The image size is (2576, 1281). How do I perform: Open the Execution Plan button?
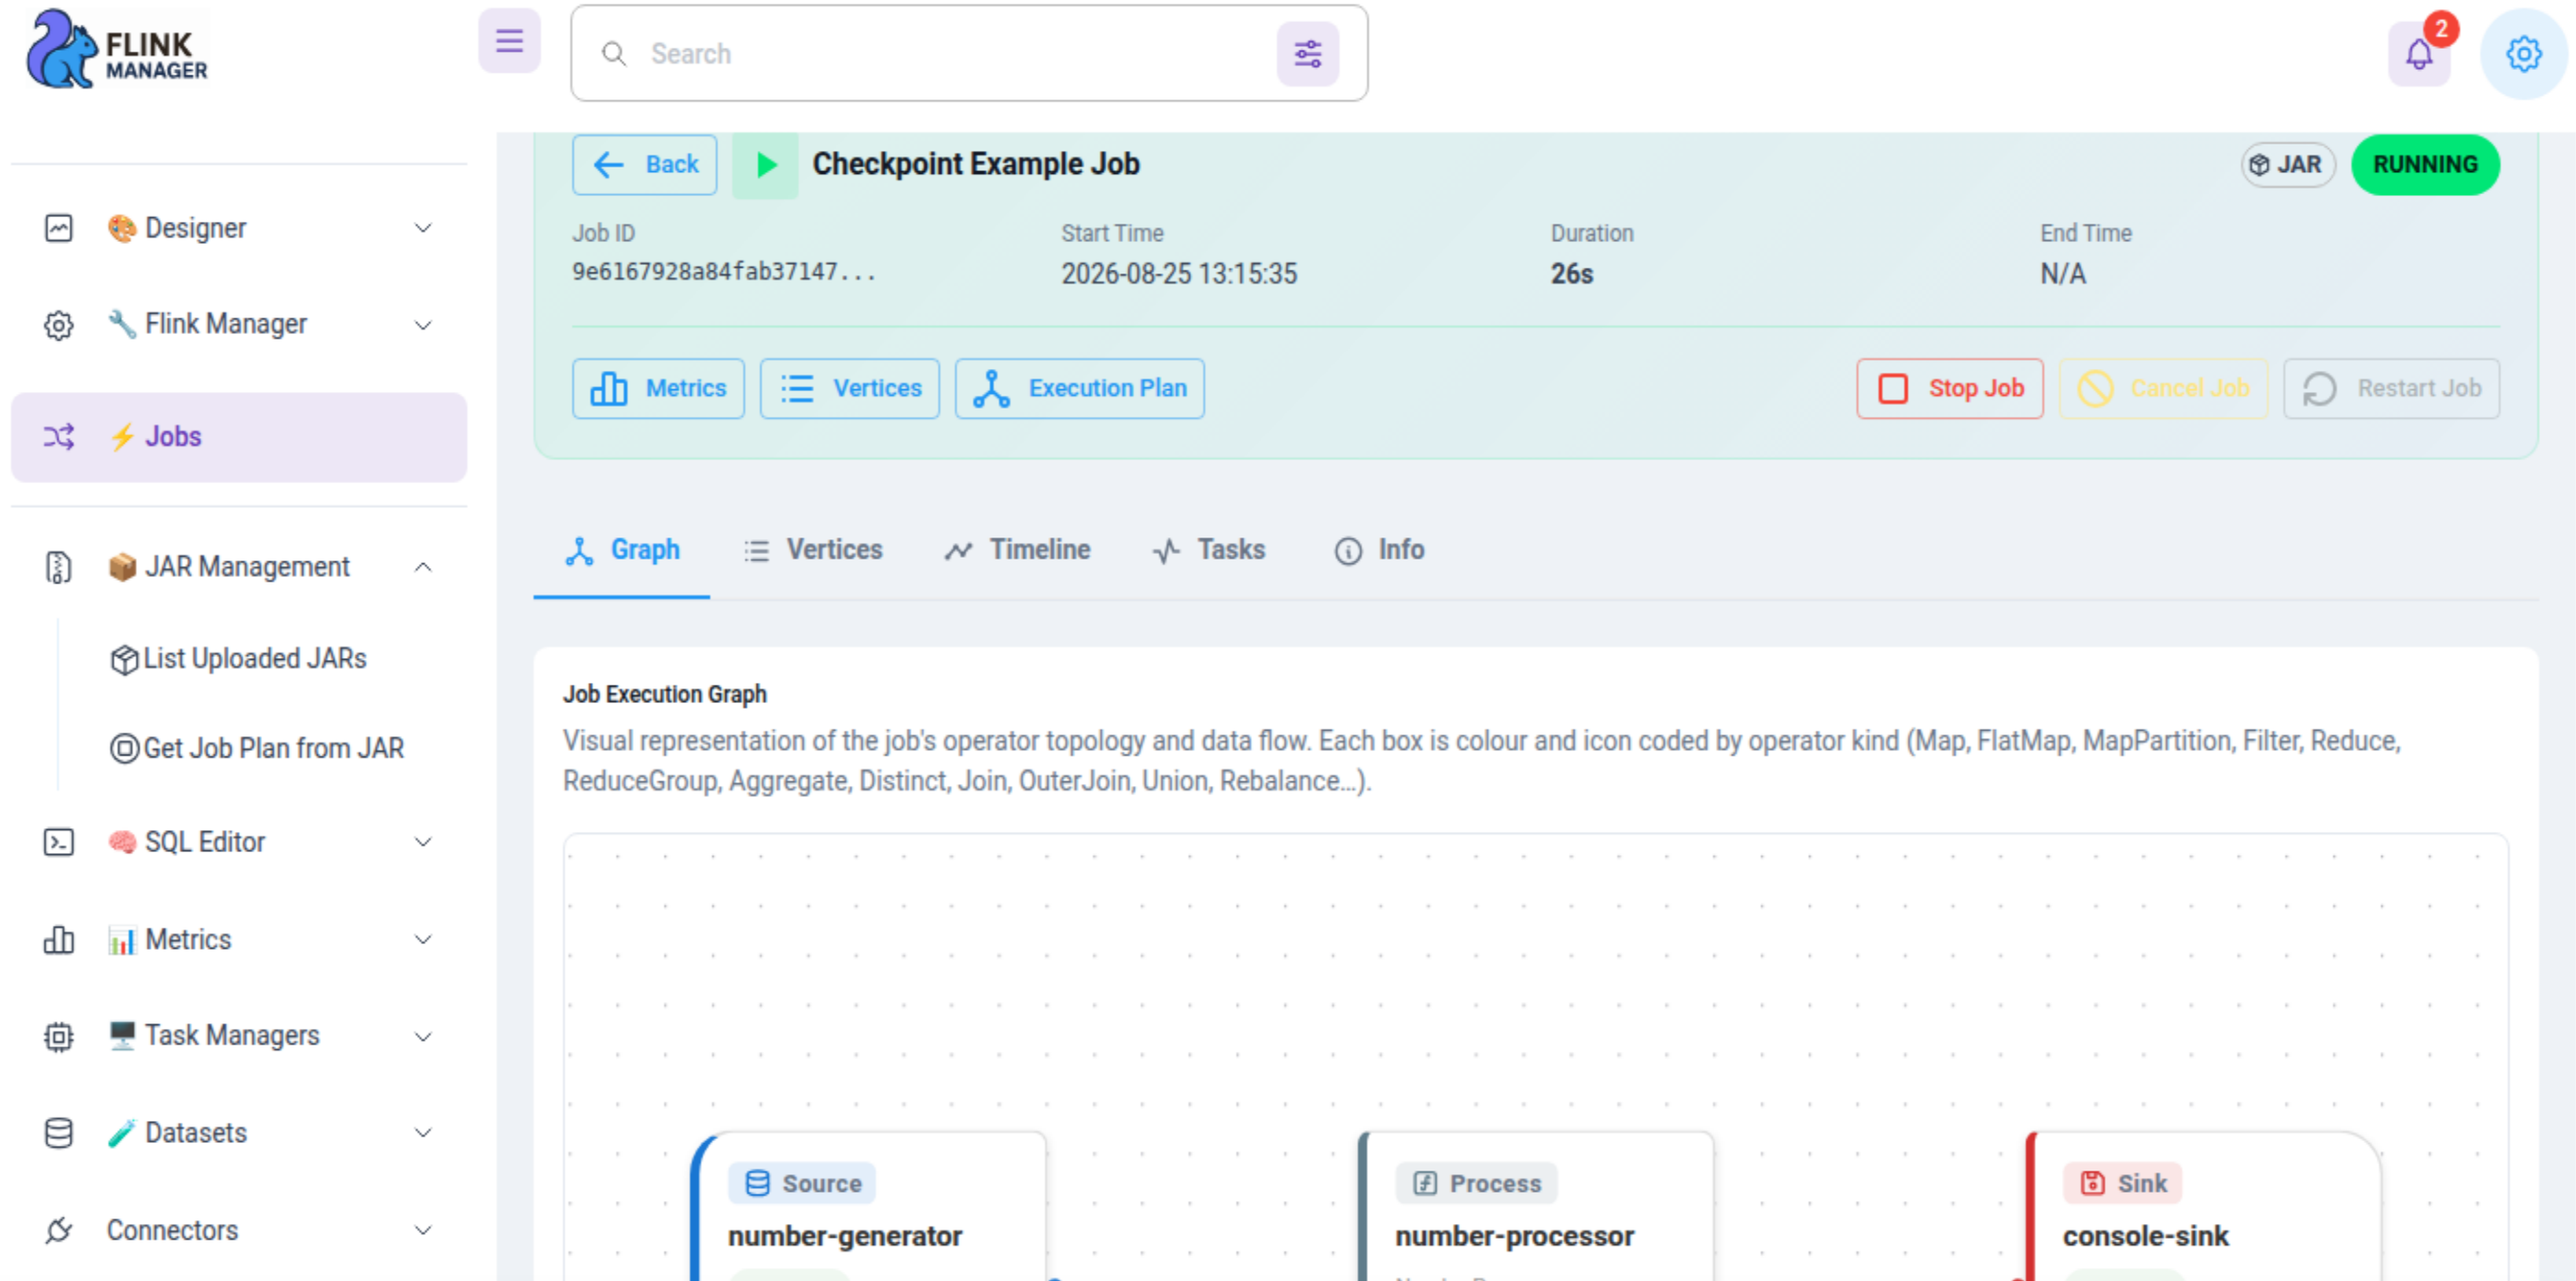click(x=1080, y=388)
